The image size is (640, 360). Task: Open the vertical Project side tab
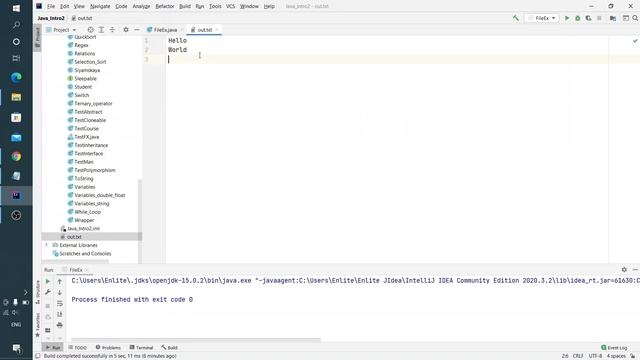38,38
